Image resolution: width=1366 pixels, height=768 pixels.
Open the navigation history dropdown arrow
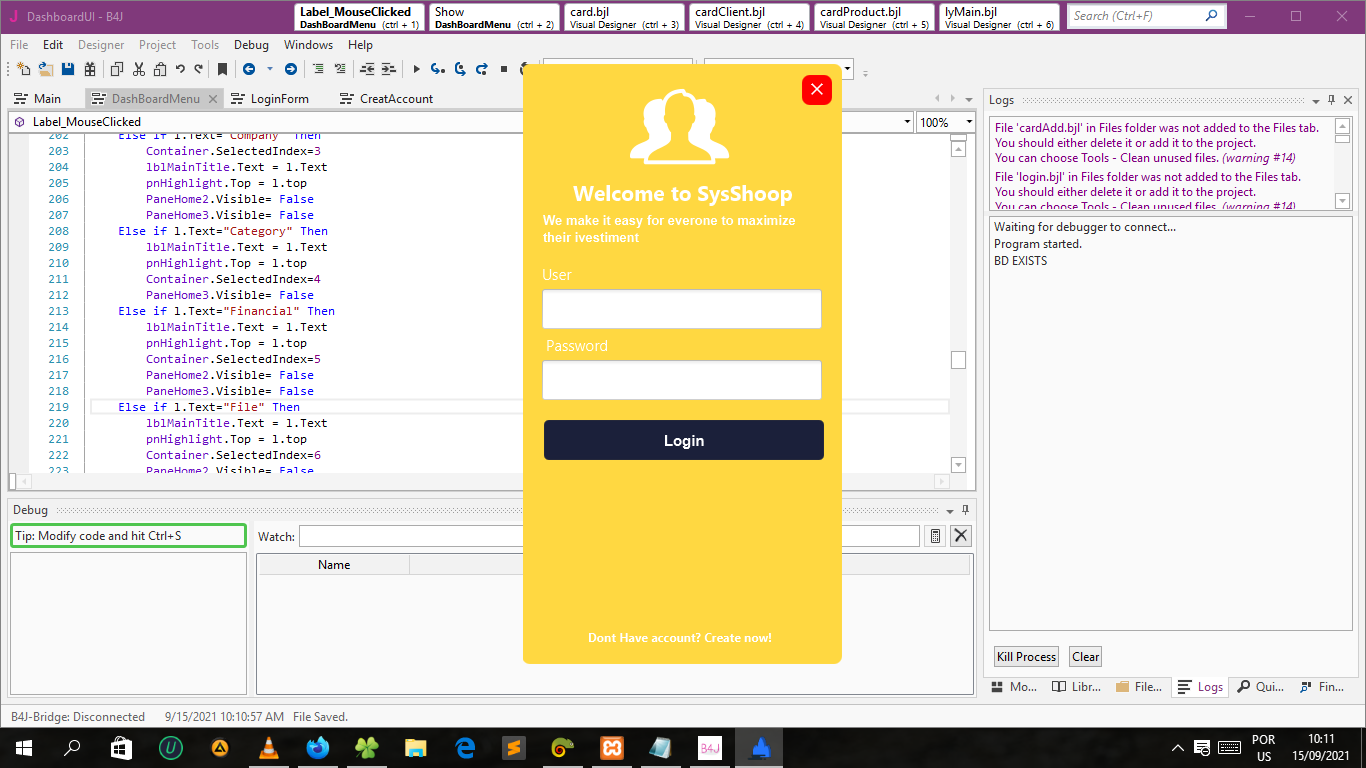pyautogui.click(x=269, y=69)
